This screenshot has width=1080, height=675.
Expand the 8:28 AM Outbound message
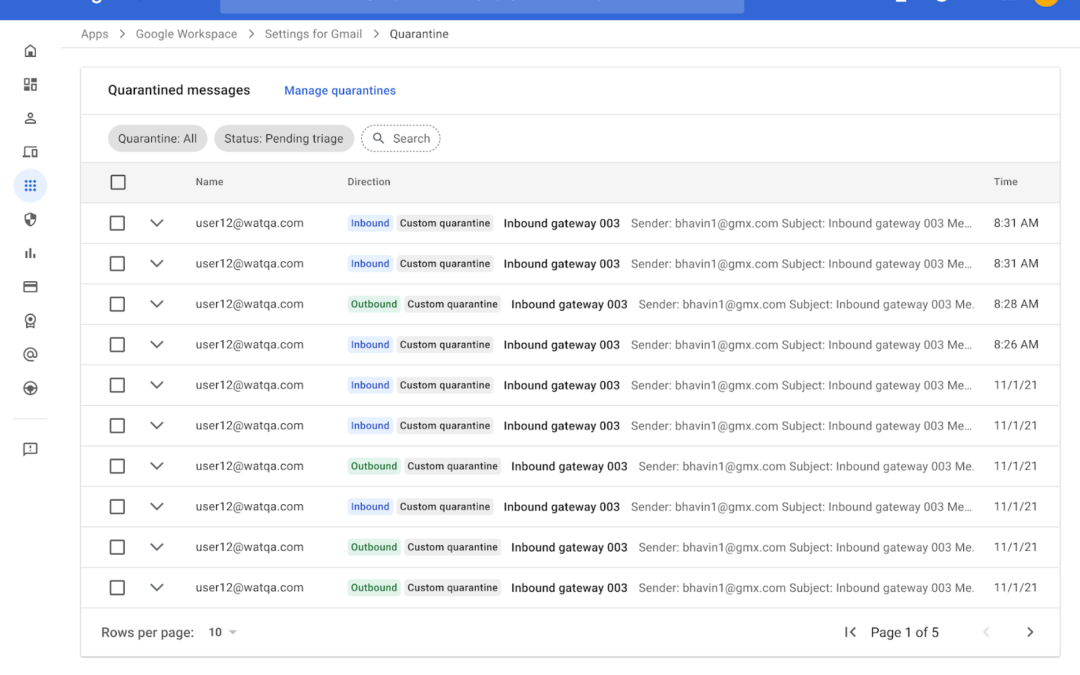tap(157, 304)
